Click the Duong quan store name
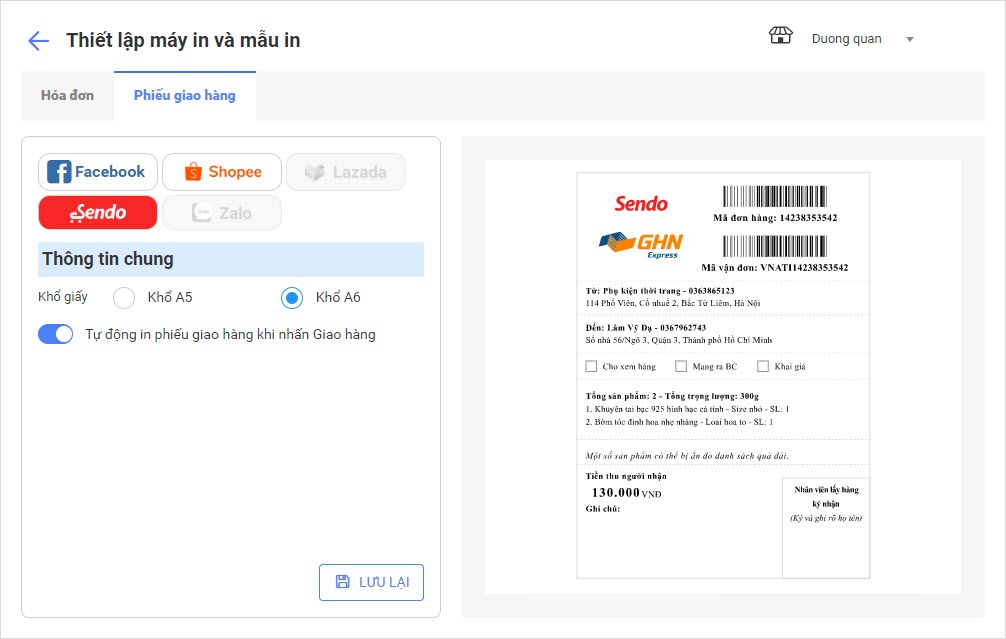Viewport: 1006px width, 639px height. [x=846, y=39]
